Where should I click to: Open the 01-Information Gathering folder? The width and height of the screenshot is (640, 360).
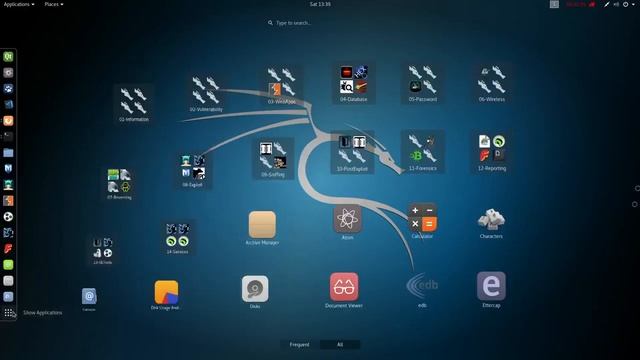pyautogui.click(x=134, y=104)
